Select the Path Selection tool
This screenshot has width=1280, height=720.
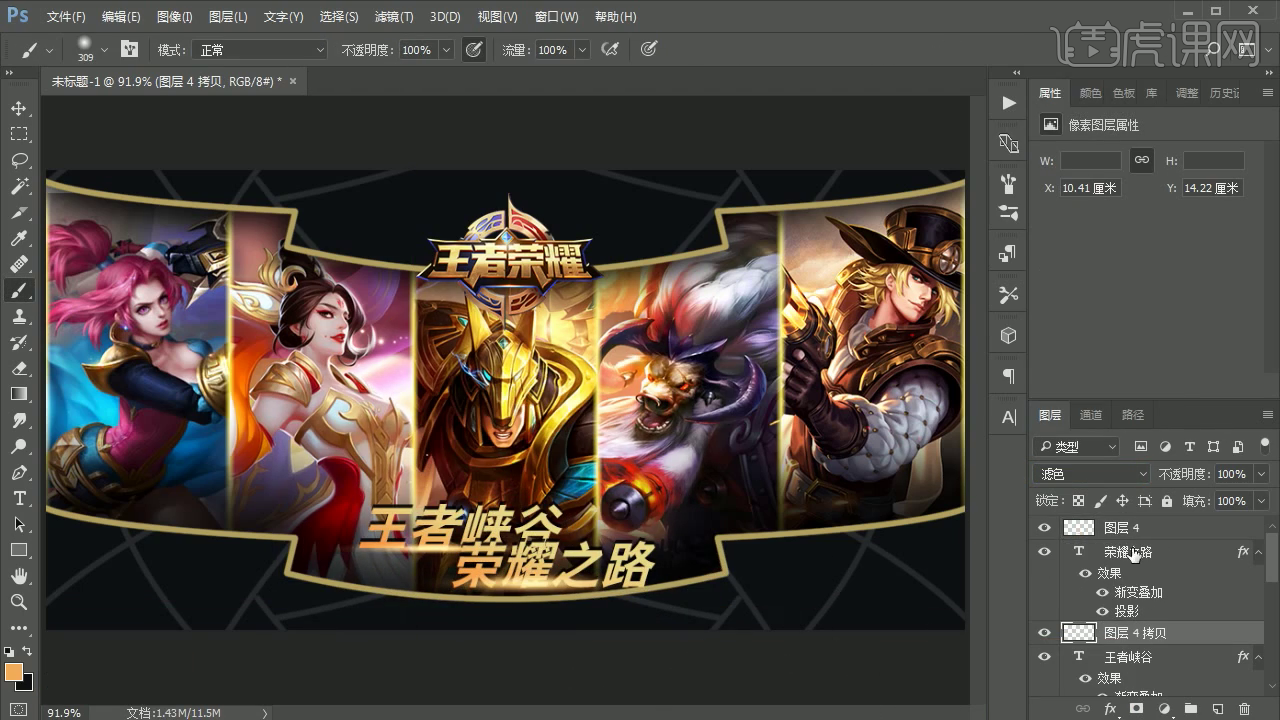[x=18, y=524]
